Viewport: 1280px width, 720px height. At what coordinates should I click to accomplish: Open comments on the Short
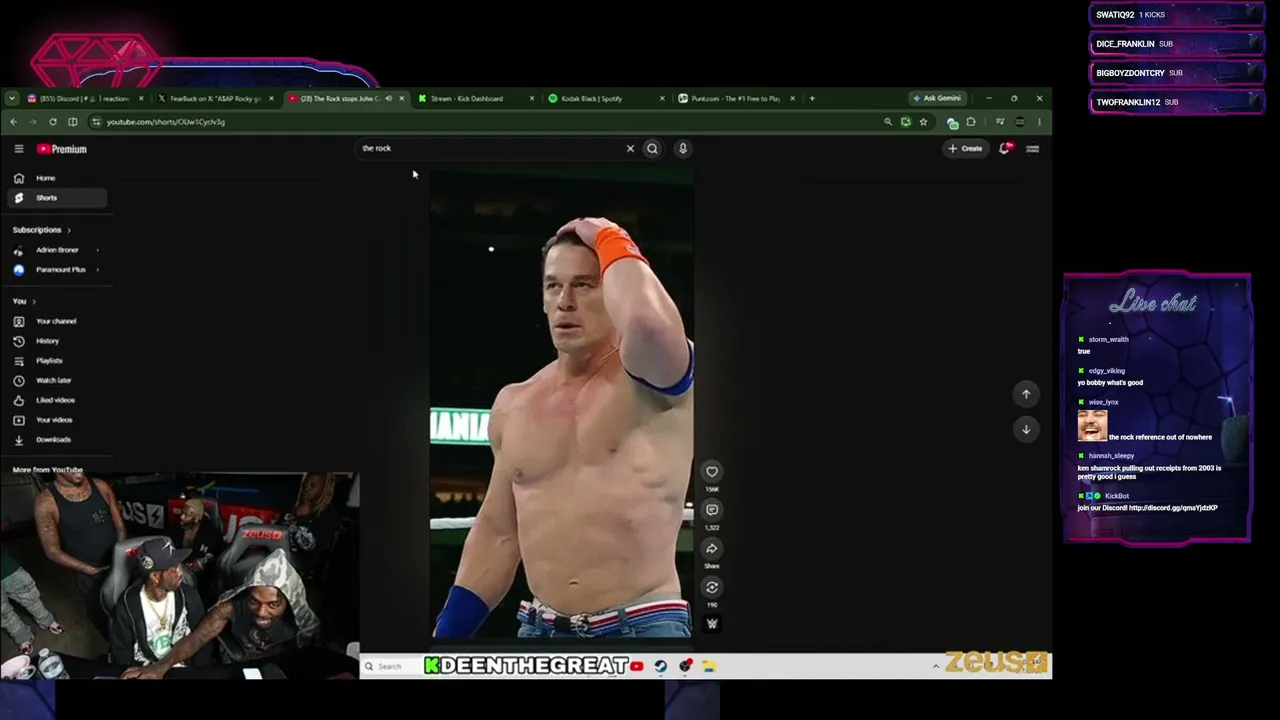(712, 510)
